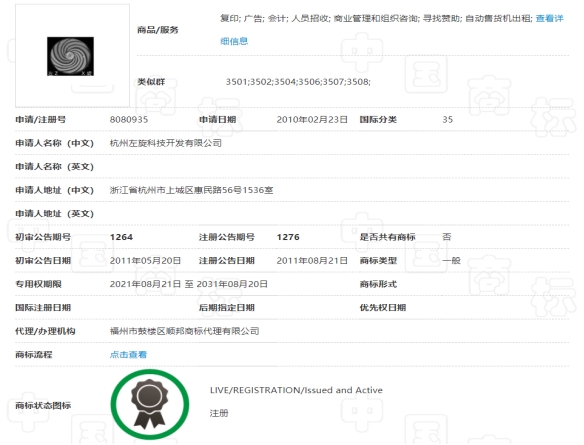Open the spiral trademark image thumbnail
Viewport: 584px width, 445px height.
(70, 56)
